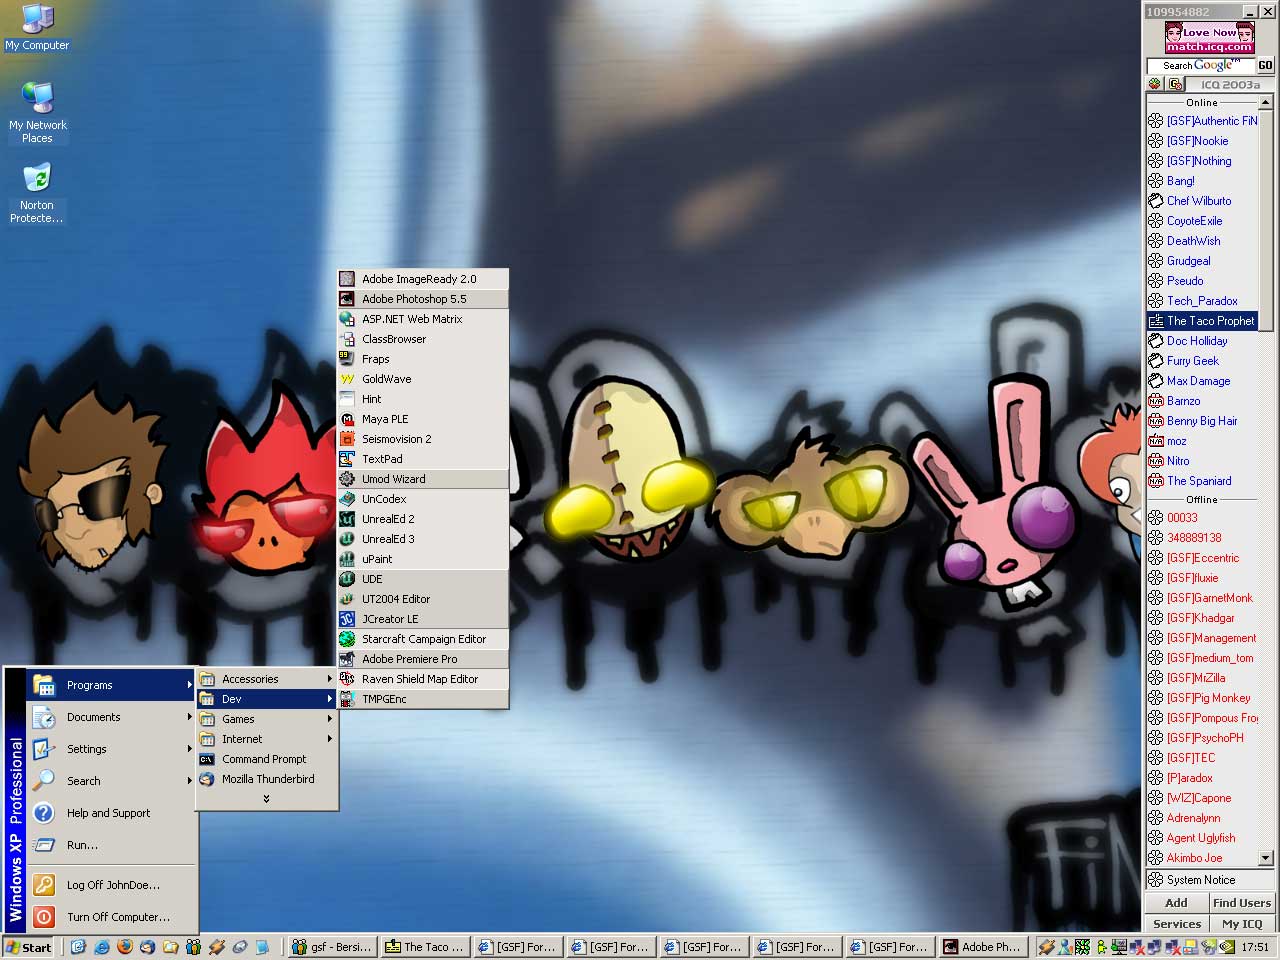The height and width of the screenshot is (960, 1280).
Task: Expand Documents in the Start menu
Action: coord(111,717)
